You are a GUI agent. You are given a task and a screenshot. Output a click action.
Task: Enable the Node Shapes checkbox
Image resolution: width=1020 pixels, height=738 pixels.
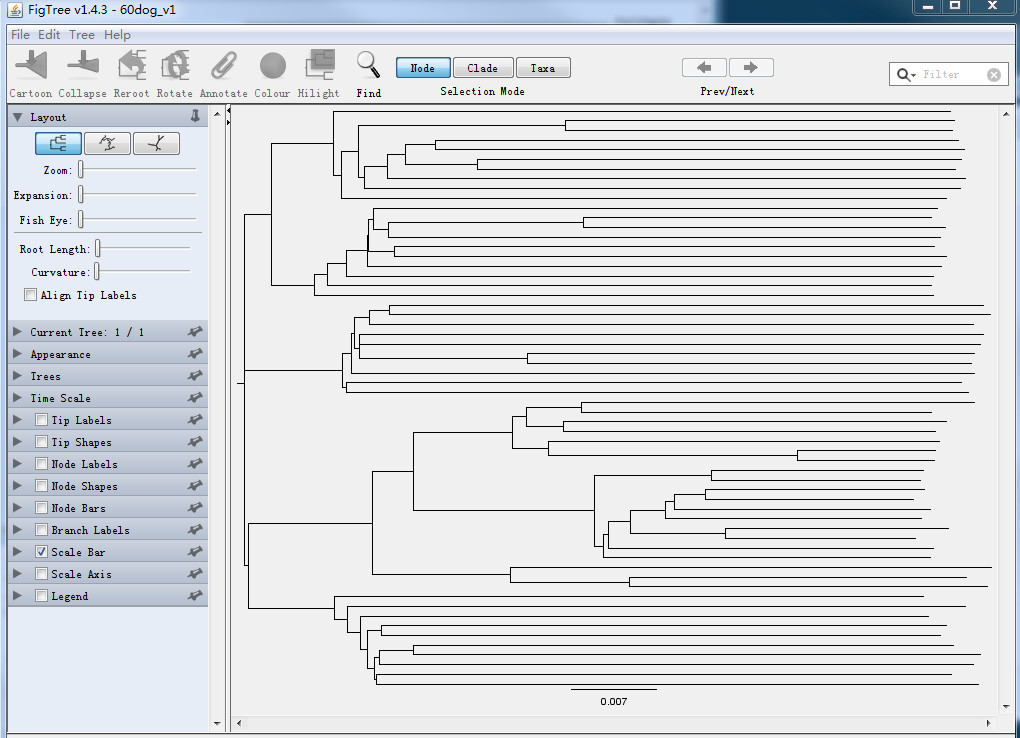click(x=41, y=485)
